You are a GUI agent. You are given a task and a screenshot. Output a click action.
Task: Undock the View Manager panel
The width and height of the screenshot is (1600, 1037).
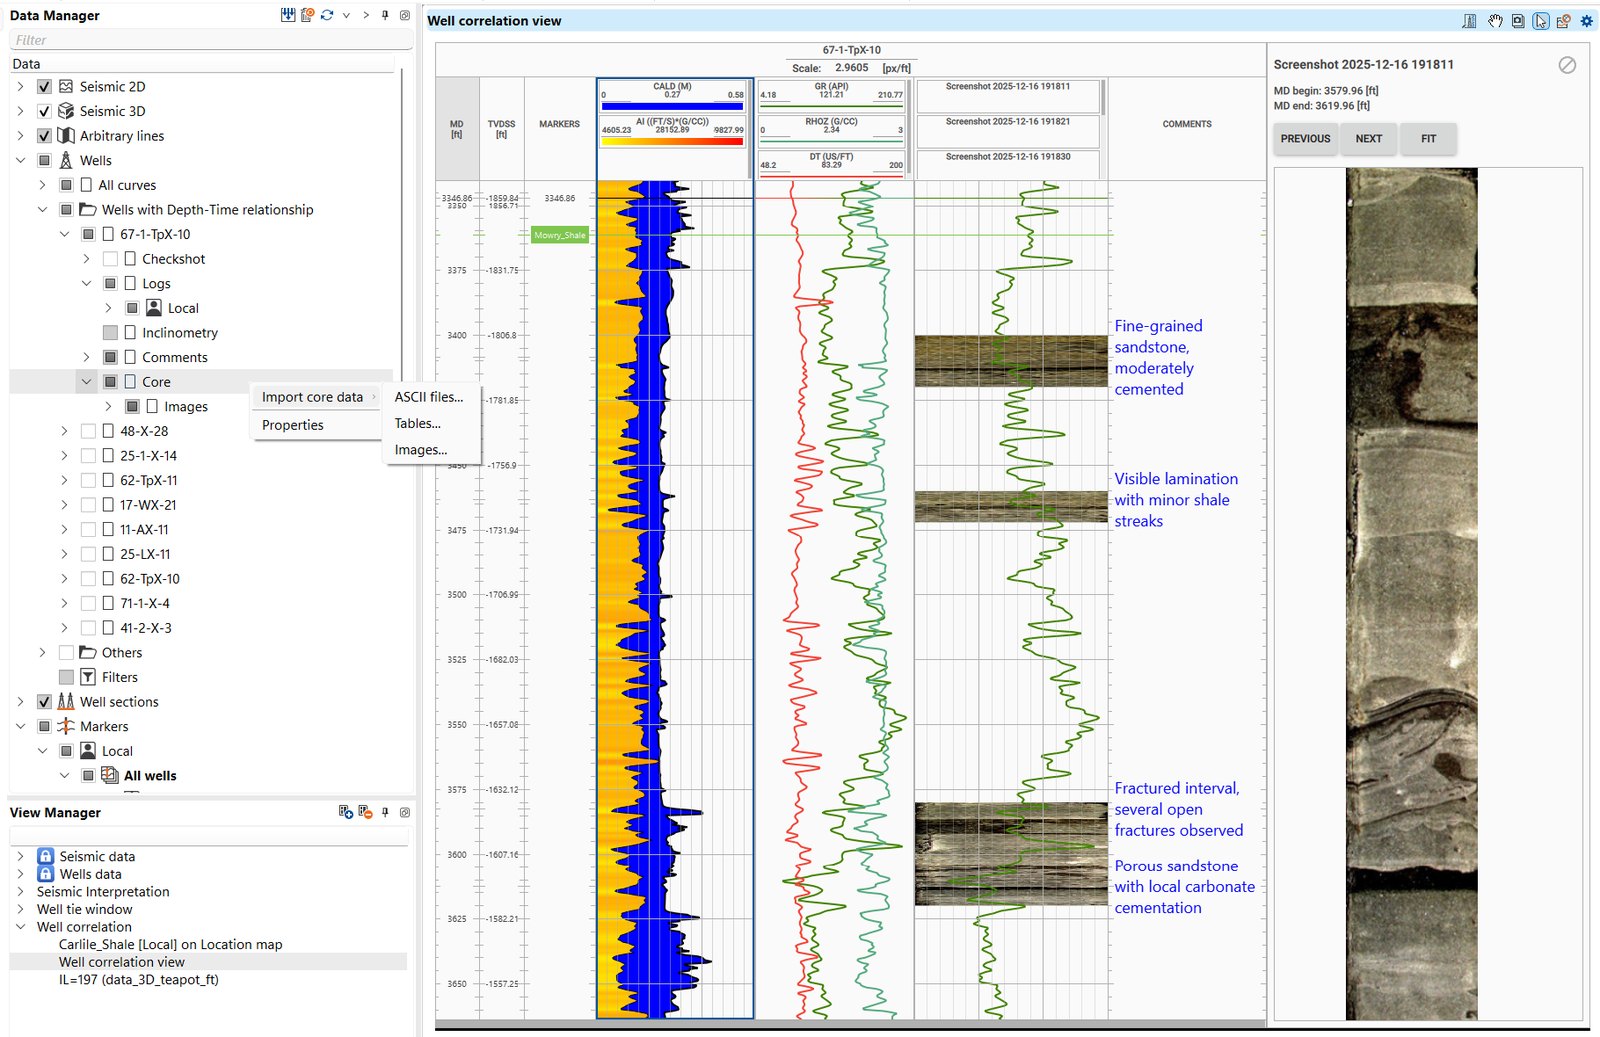point(404,812)
